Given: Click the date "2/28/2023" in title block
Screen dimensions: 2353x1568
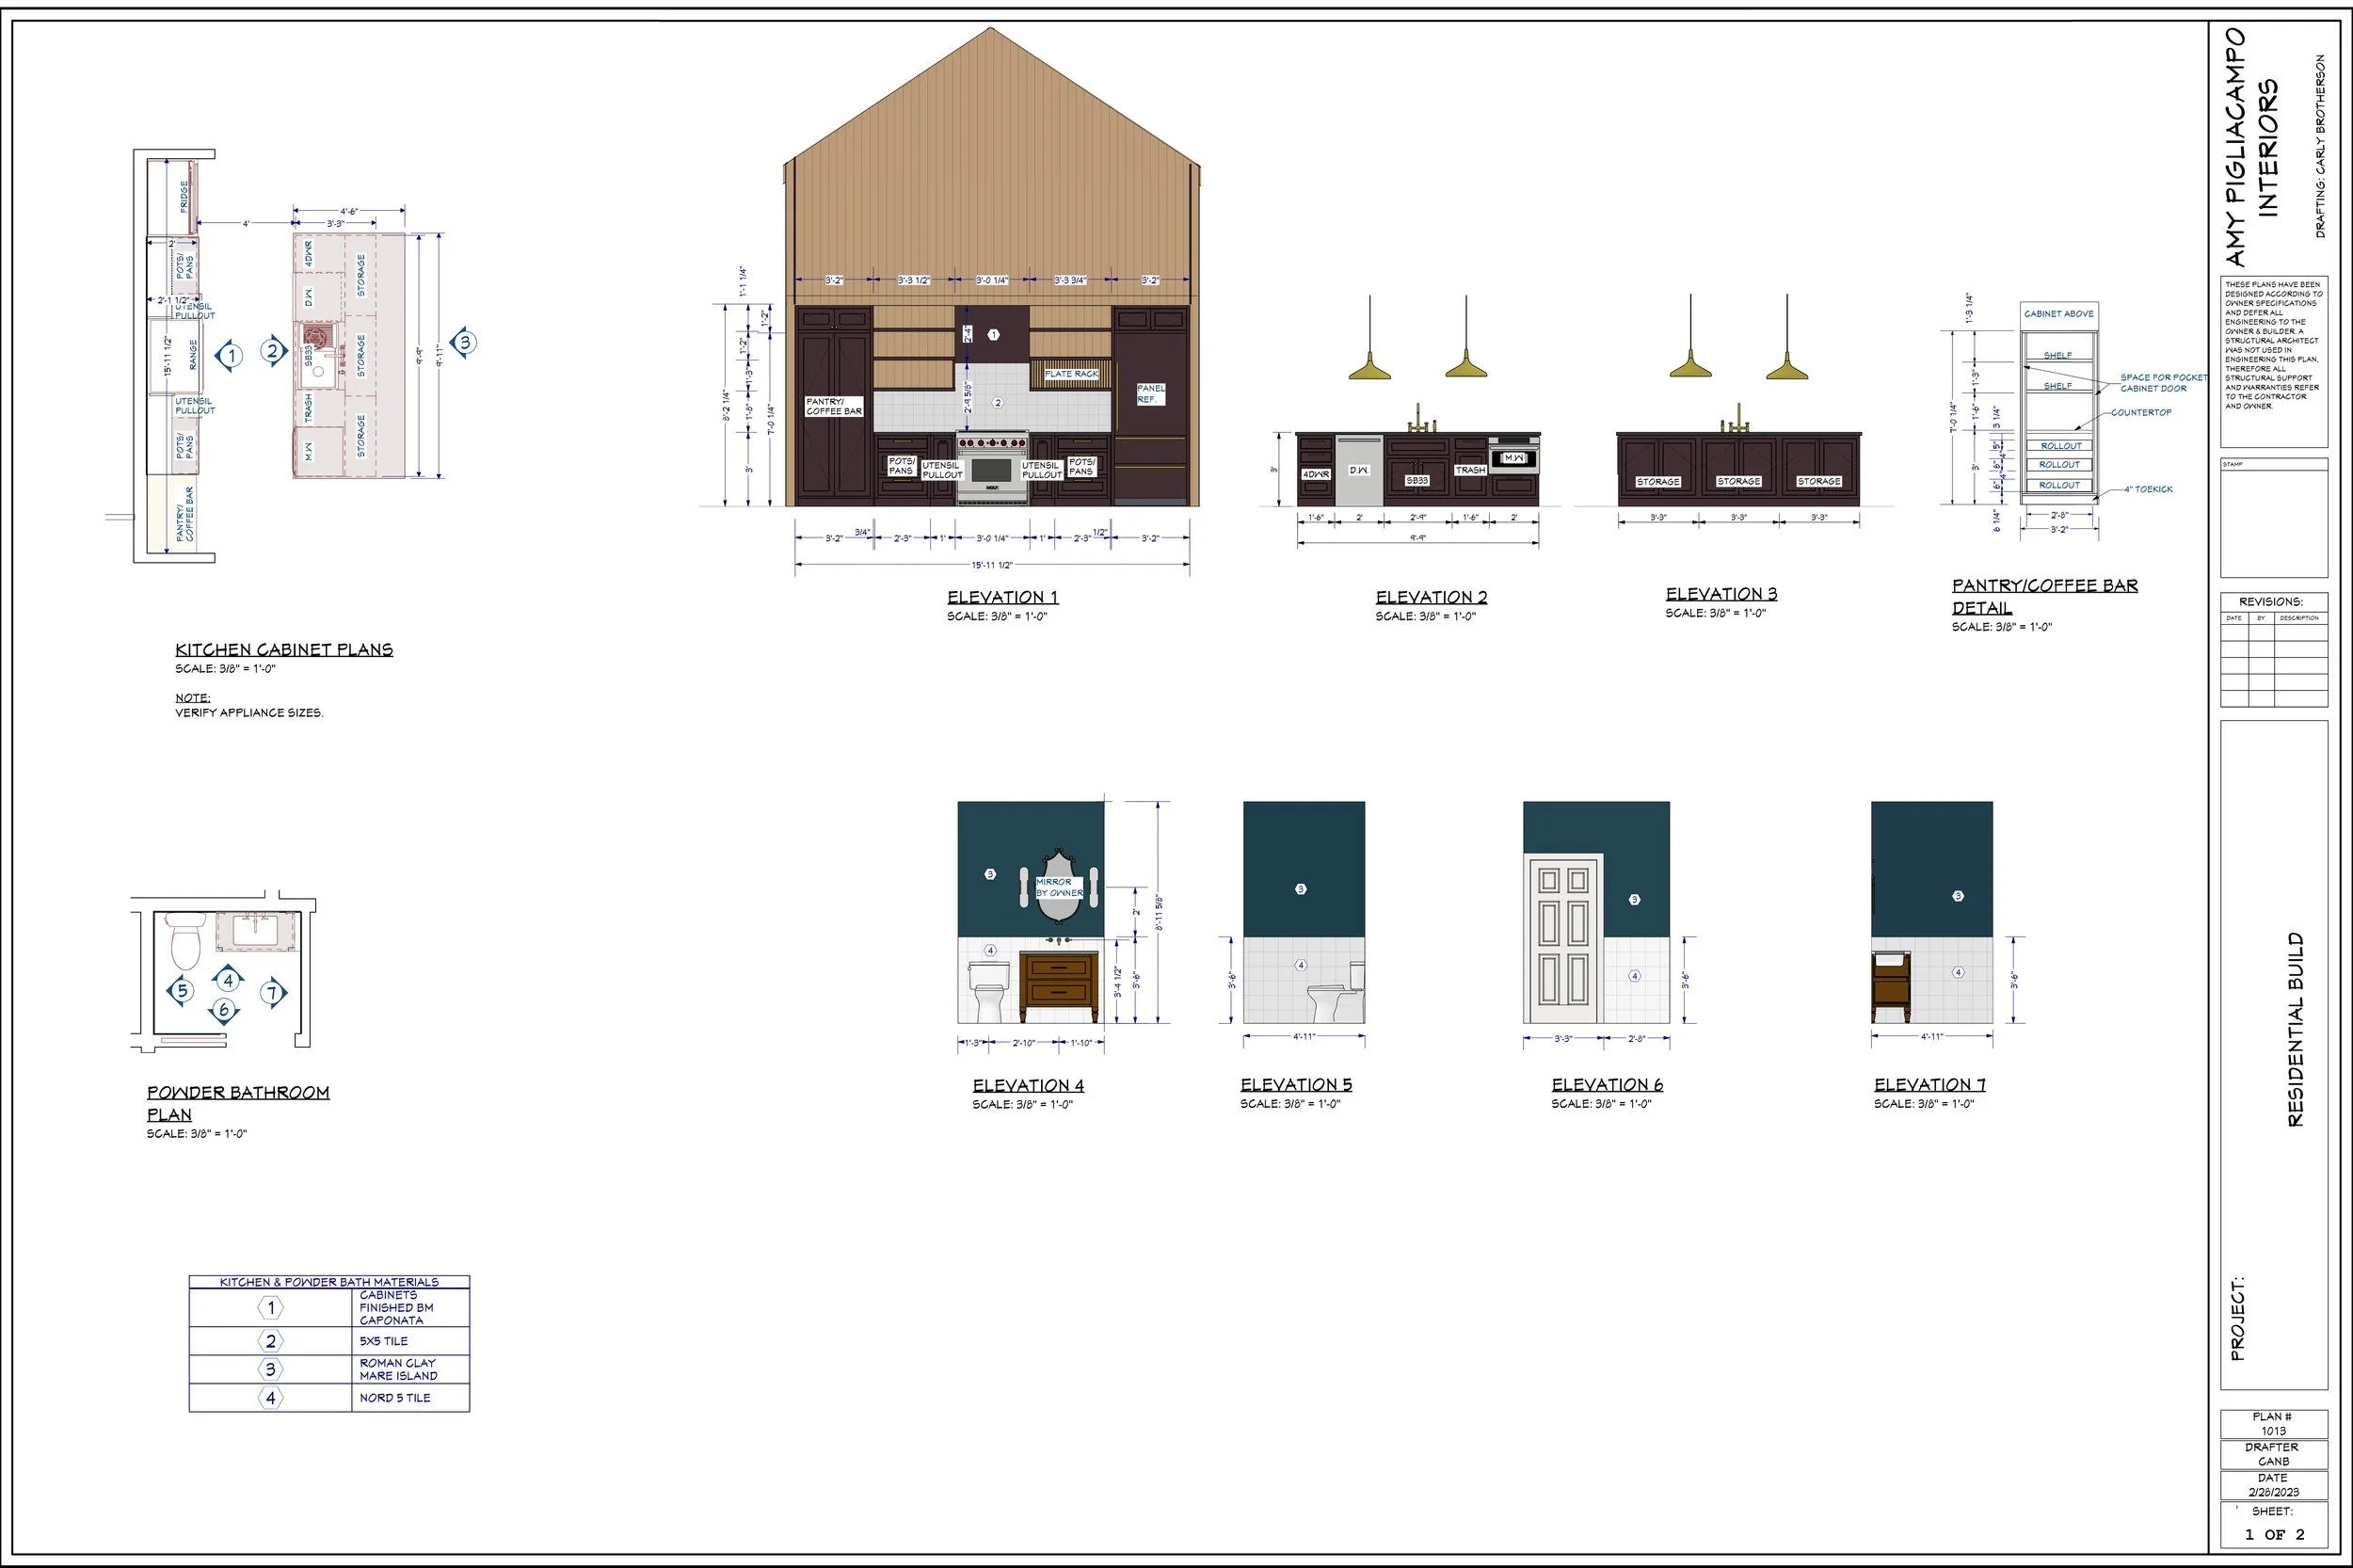Looking at the screenshot, I should point(2273,1492).
